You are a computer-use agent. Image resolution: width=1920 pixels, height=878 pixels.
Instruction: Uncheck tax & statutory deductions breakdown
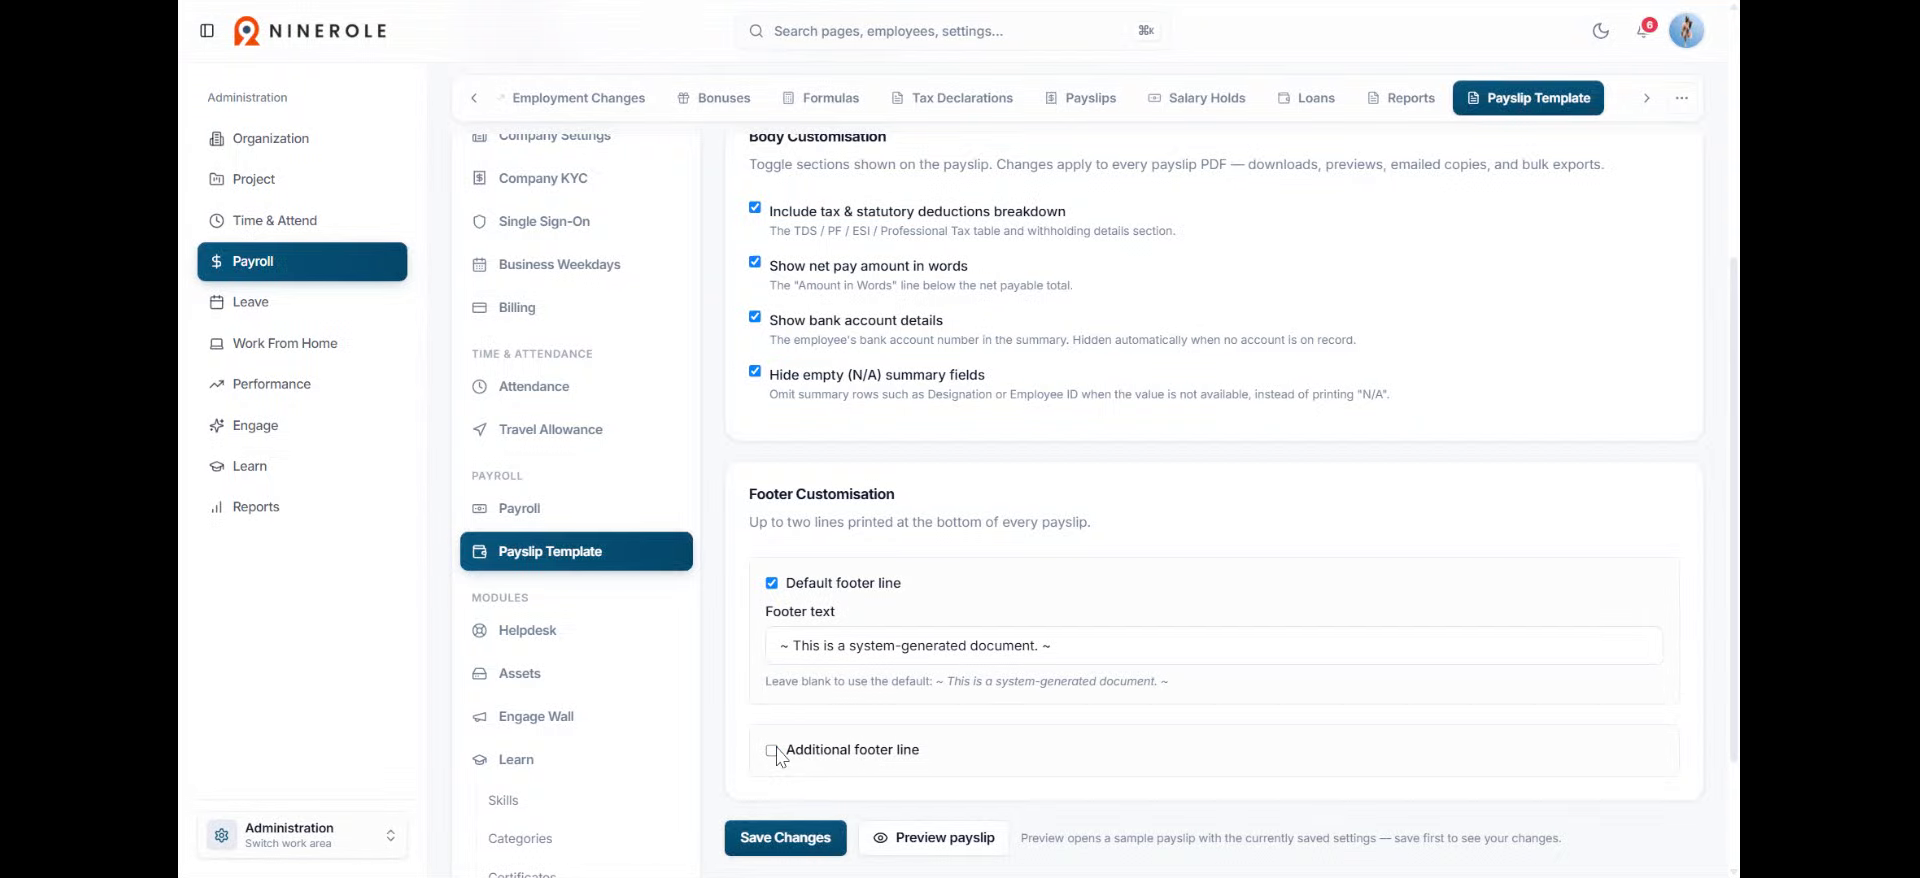tap(755, 208)
